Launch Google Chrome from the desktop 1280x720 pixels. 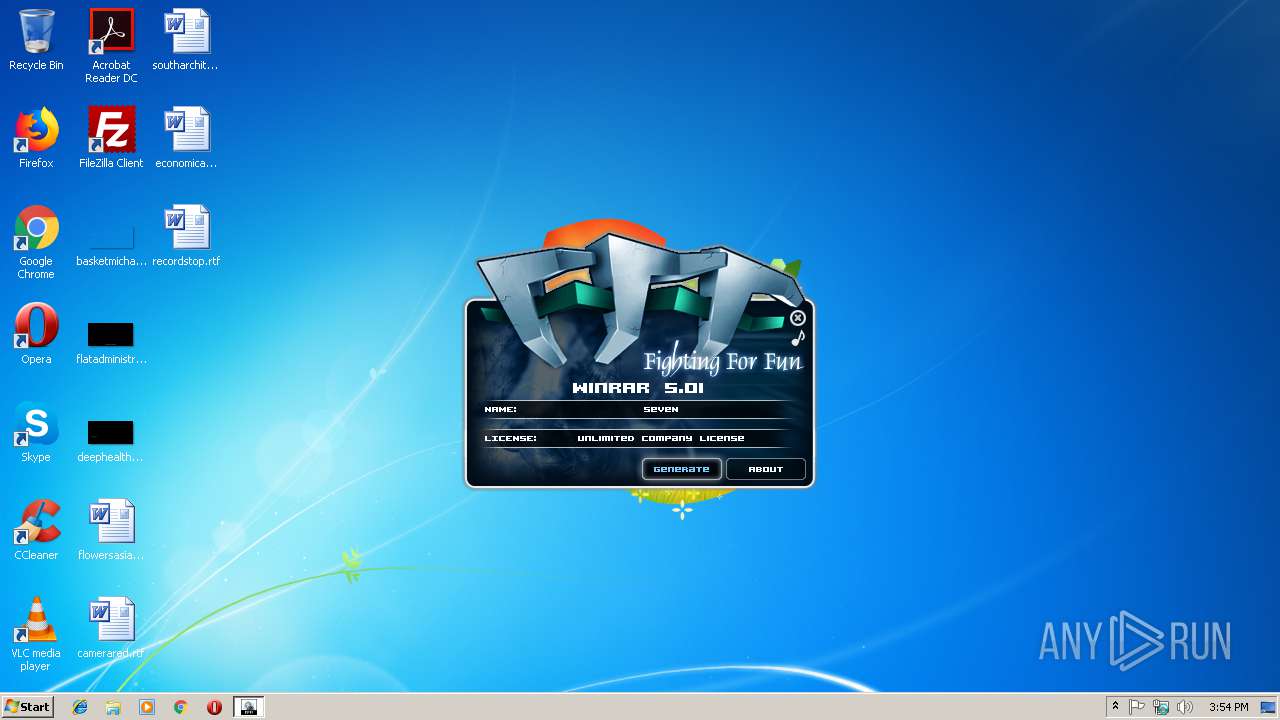[36, 242]
